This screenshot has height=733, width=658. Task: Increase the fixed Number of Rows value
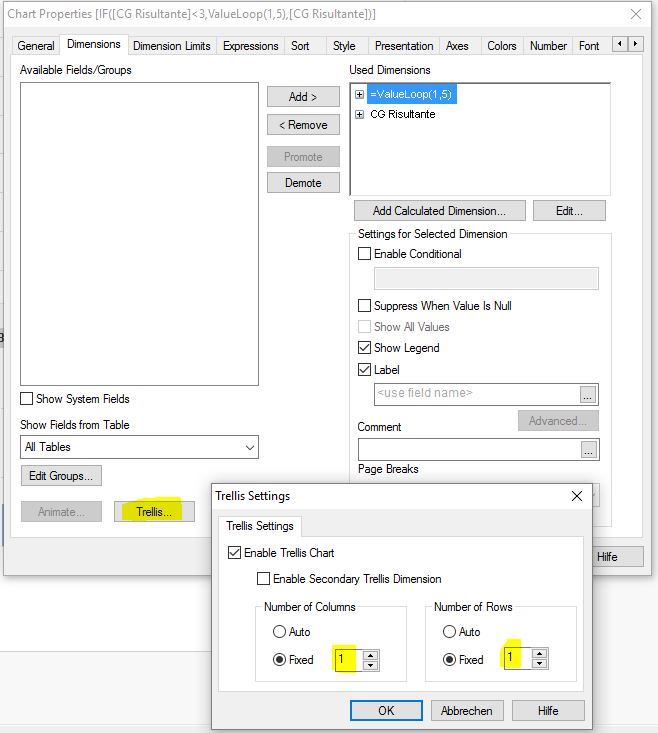540,654
